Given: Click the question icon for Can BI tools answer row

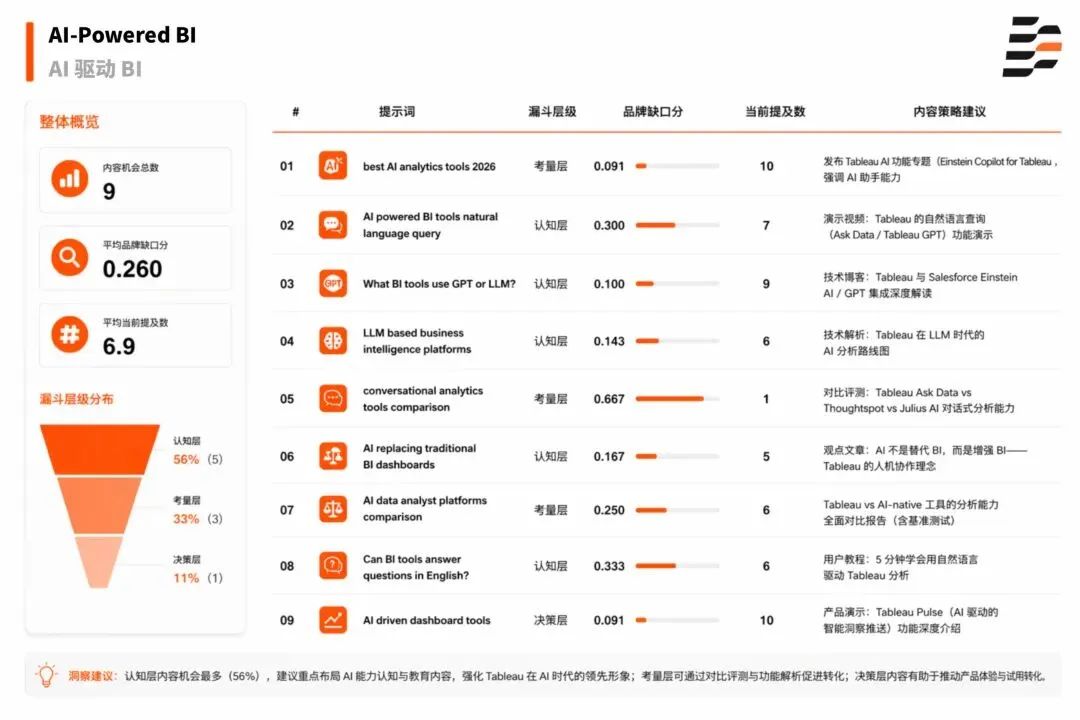Looking at the screenshot, I should (333, 565).
